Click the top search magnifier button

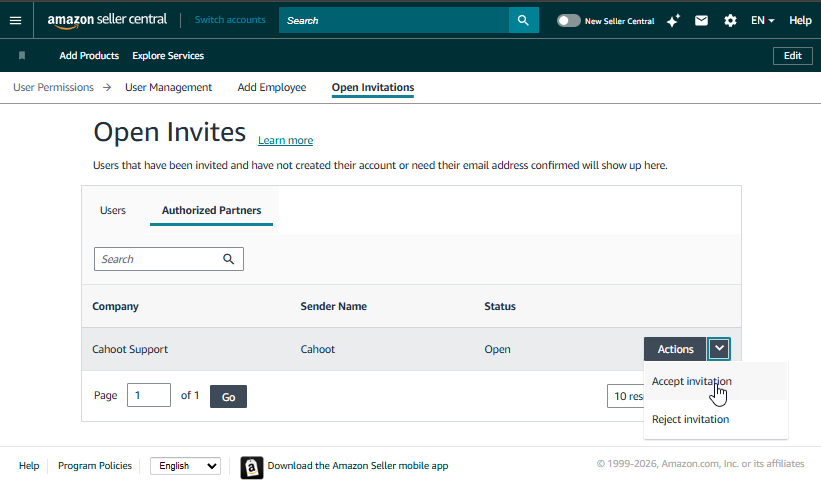[x=524, y=20]
